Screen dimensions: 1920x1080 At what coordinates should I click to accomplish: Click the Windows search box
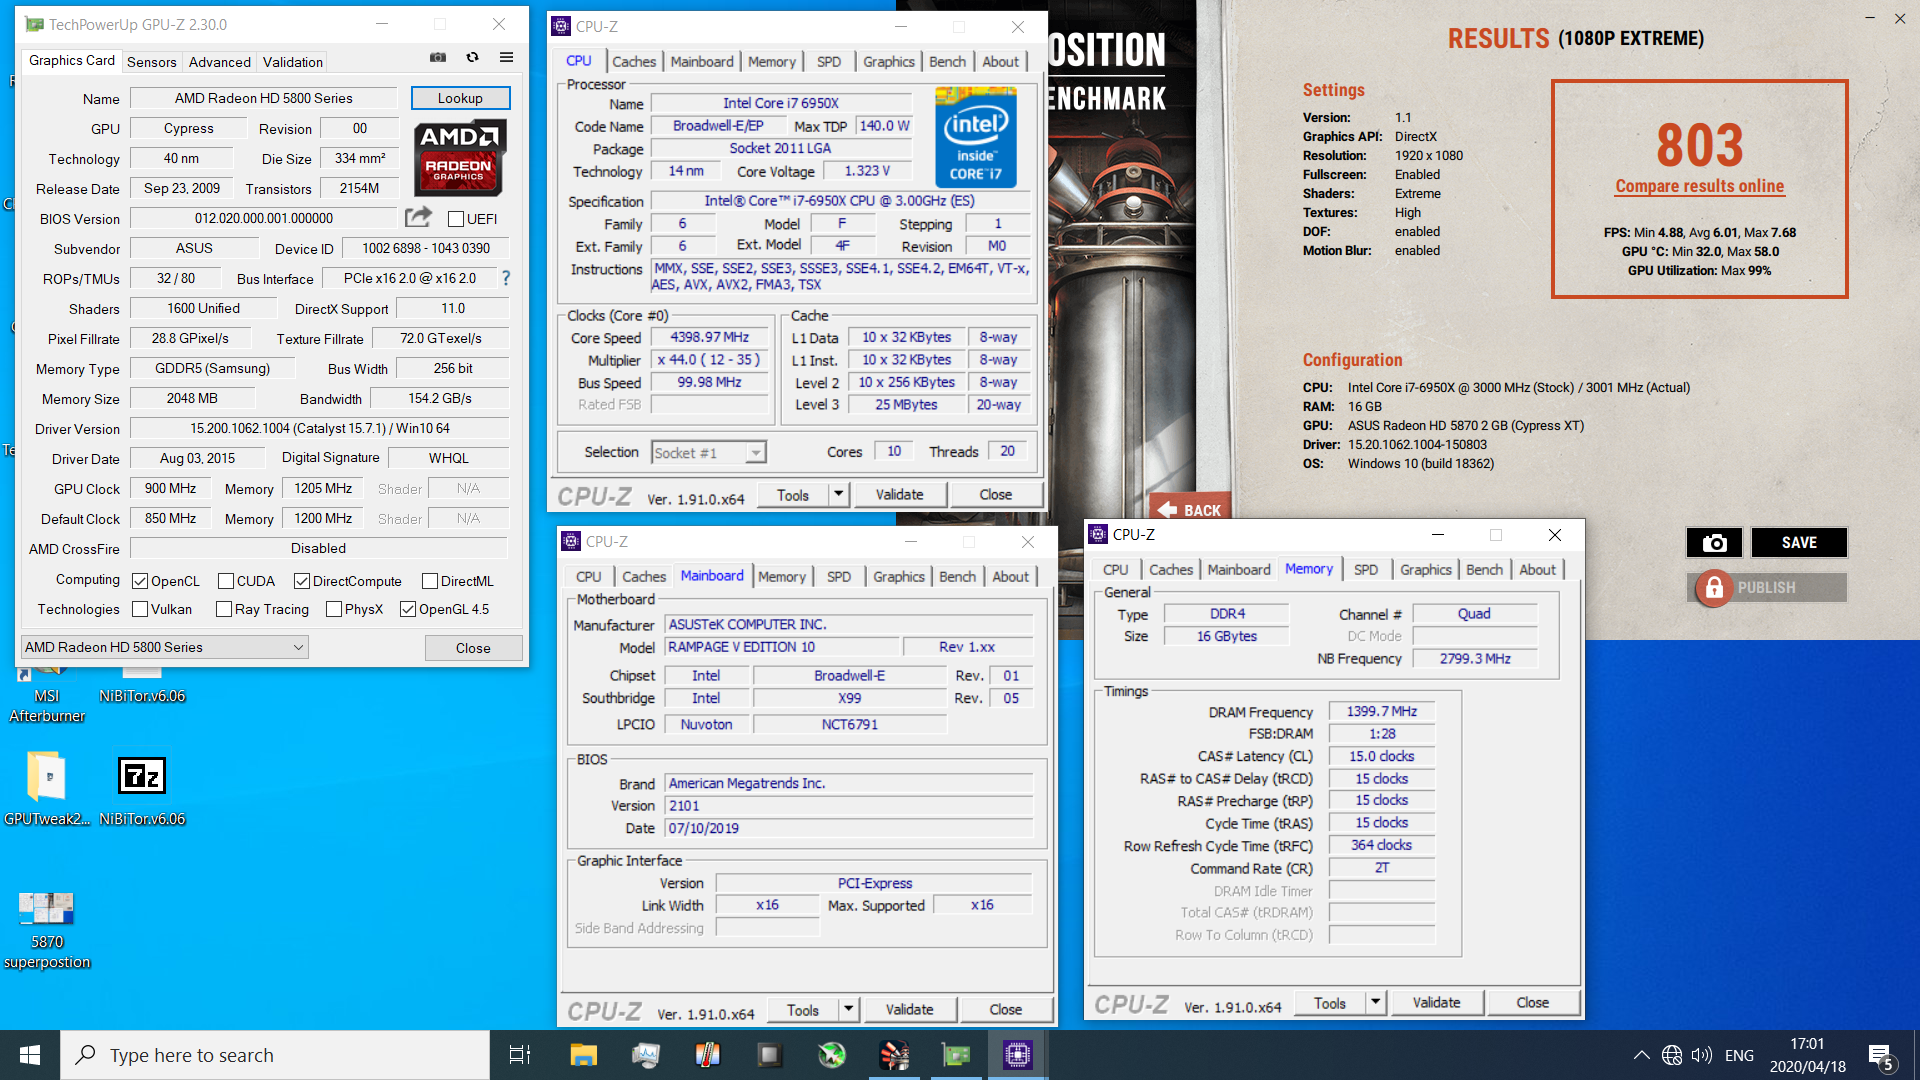[276, 1055]
